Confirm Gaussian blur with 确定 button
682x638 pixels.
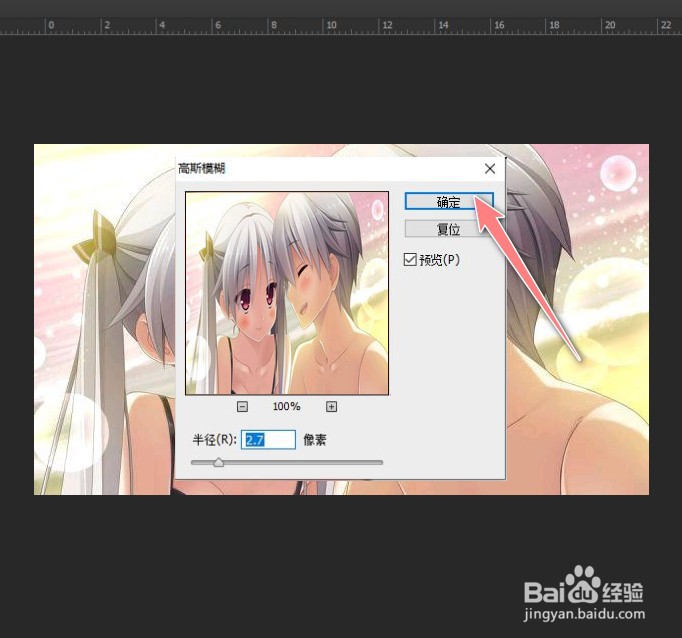[x=448, y=201]
